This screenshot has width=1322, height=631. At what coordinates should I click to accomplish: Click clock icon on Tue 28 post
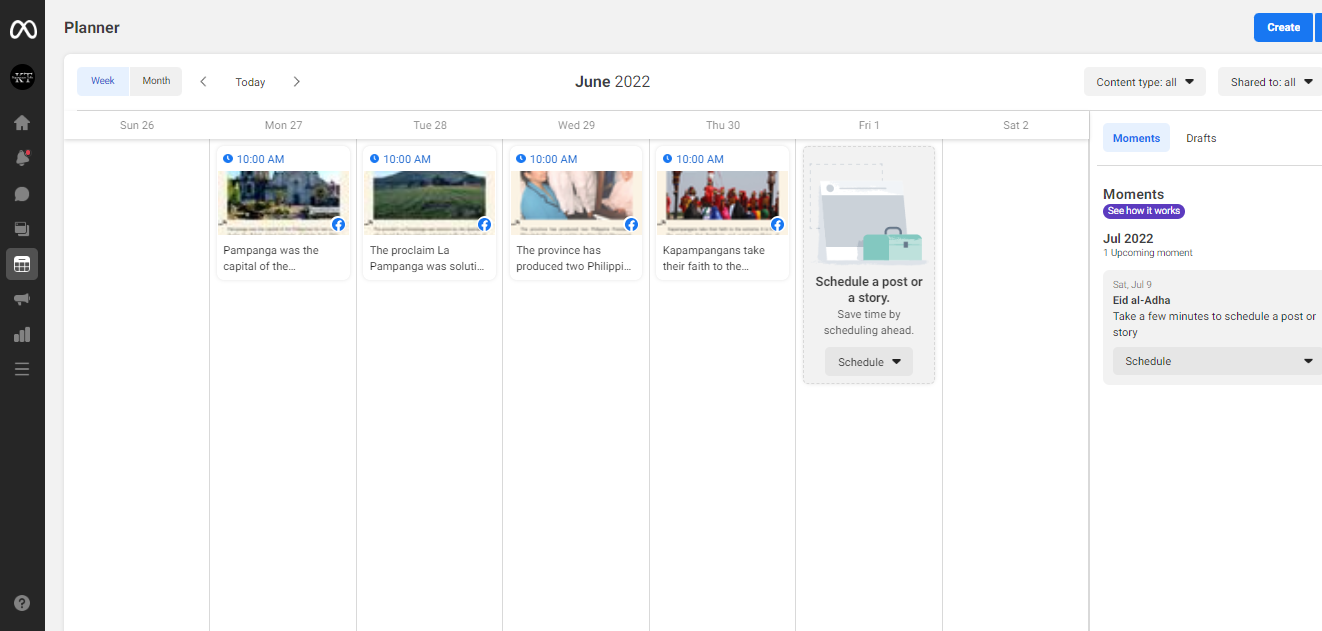374,158
